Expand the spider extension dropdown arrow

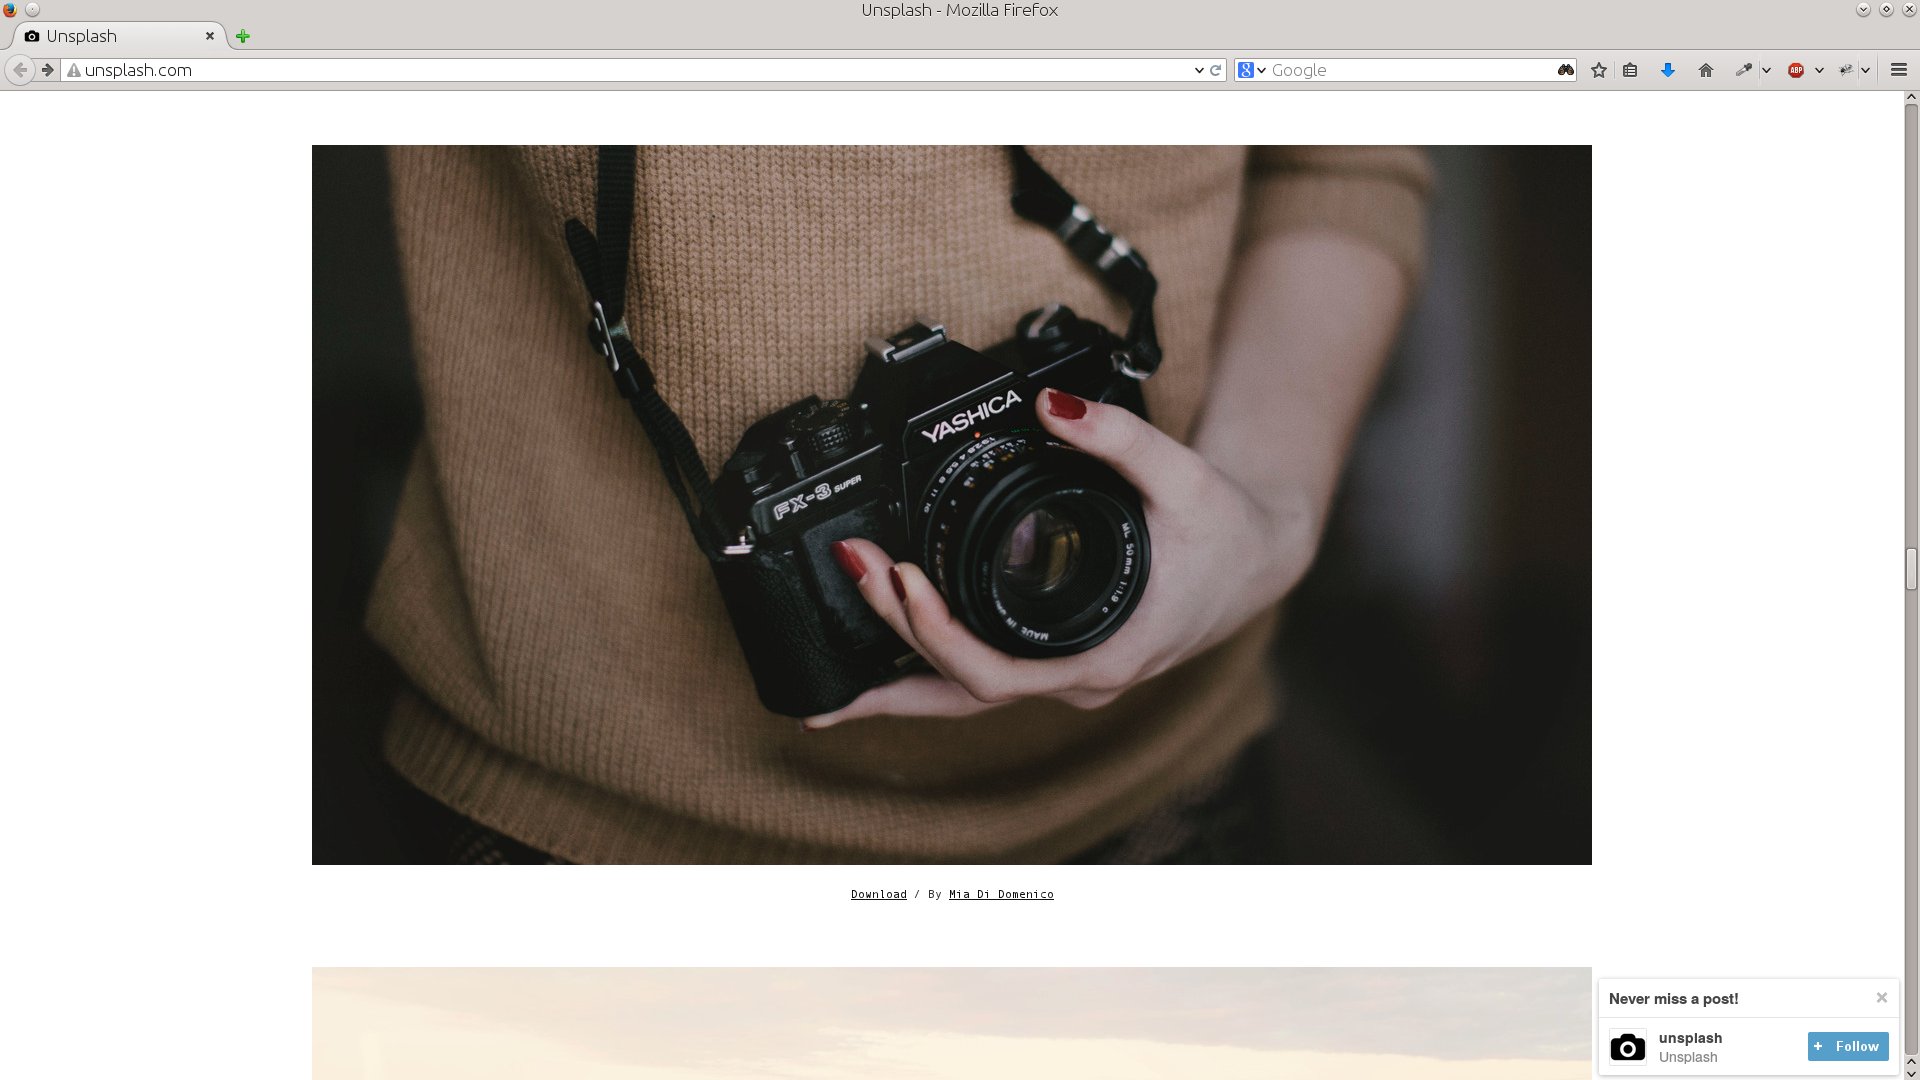coord(1866,70)
